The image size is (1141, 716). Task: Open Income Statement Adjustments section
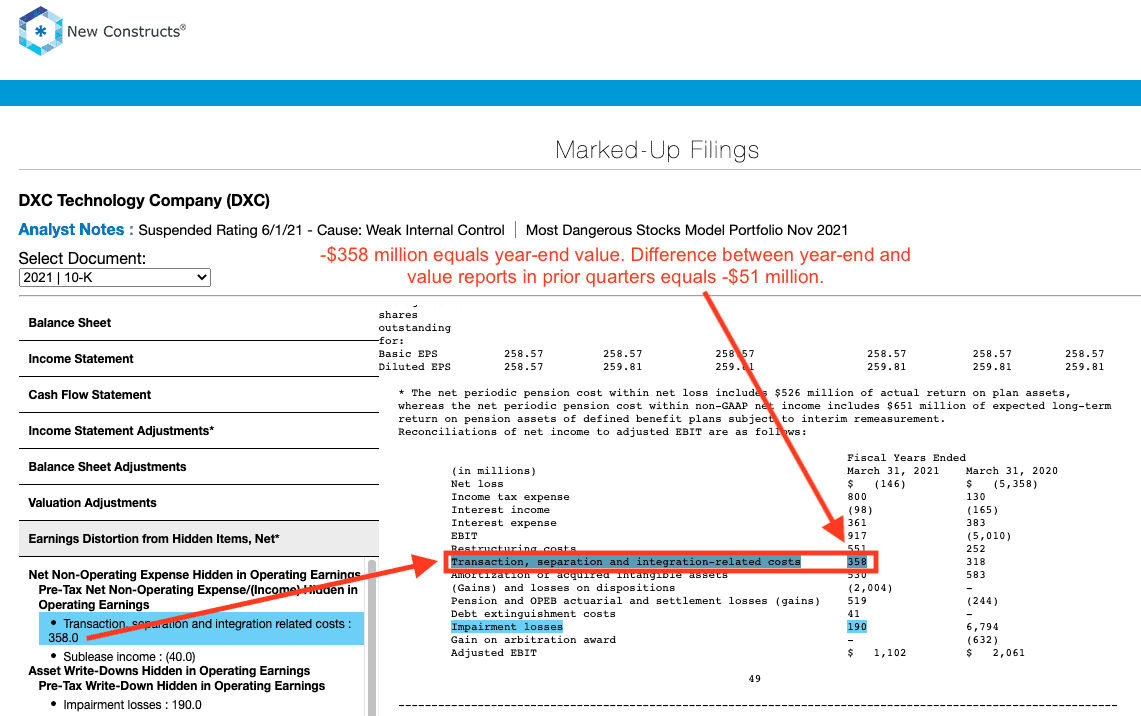click(x=199, y=431)
